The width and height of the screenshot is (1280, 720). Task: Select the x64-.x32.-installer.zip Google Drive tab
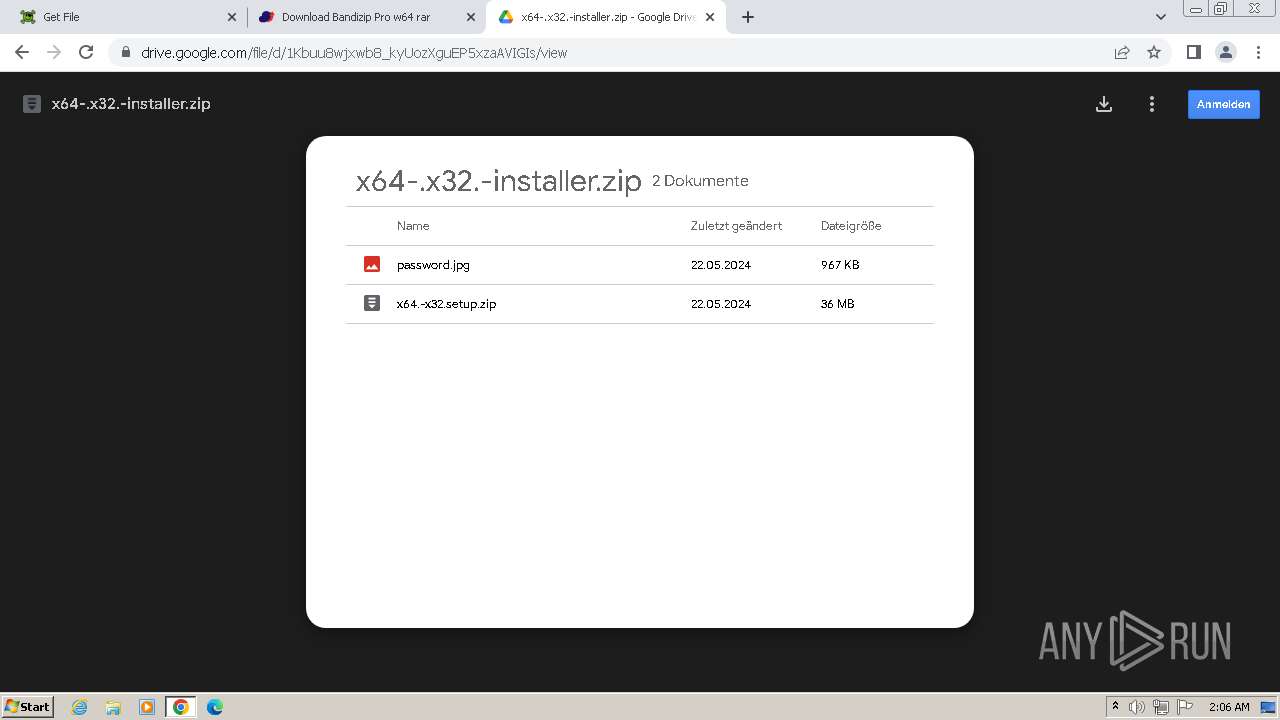605,17
